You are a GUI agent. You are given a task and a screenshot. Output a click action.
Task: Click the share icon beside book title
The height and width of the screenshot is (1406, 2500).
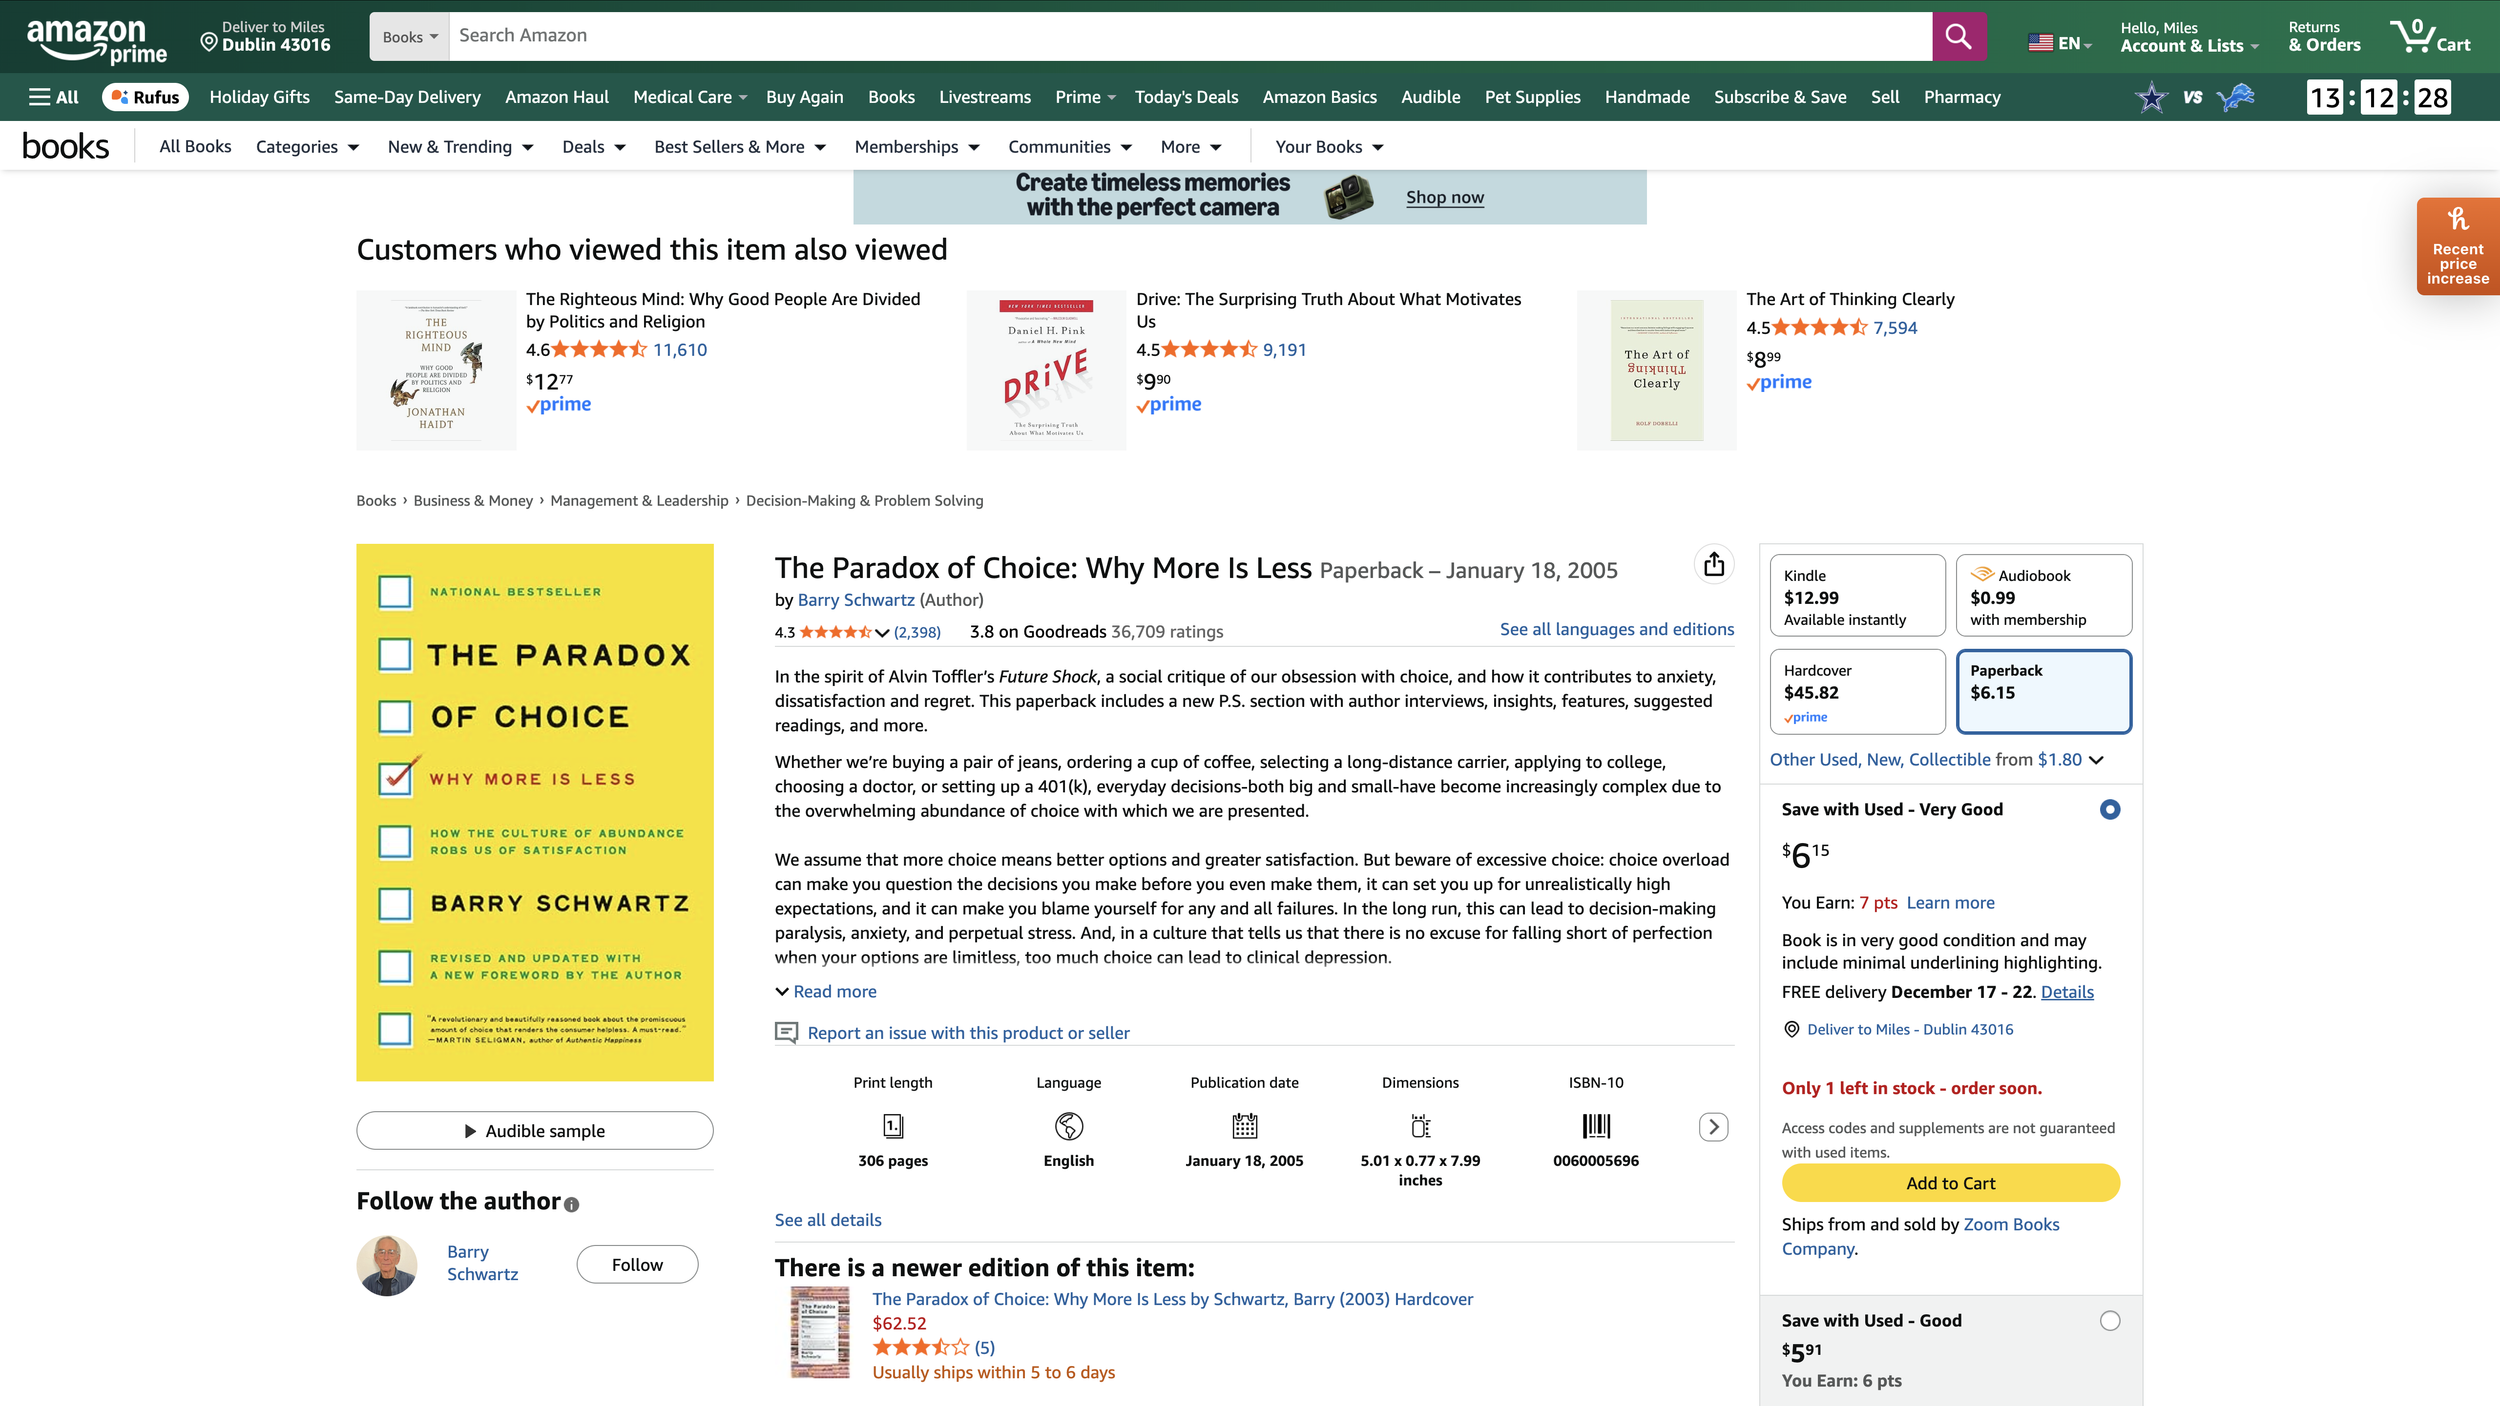(1714, 565)
